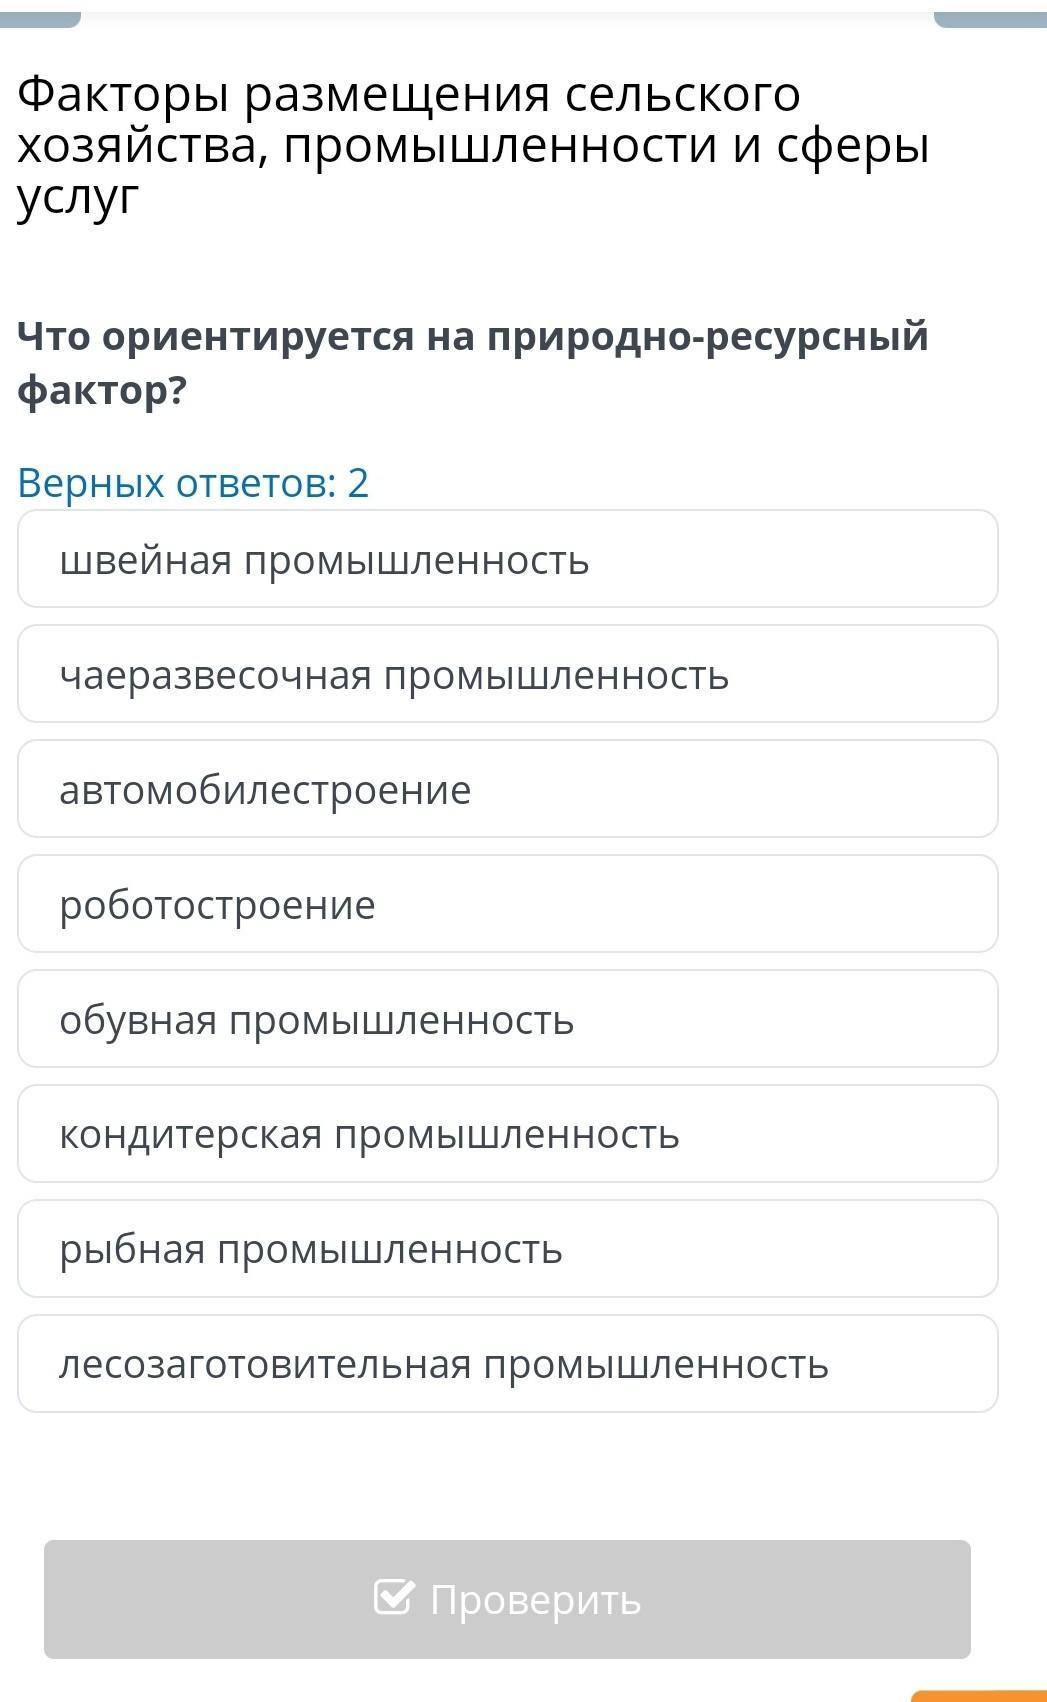The width and height of the screenshot is (1047, 1702).
Task: Click gray button fragment at top right
Action: pyautogui.click(x=990, y=18)
